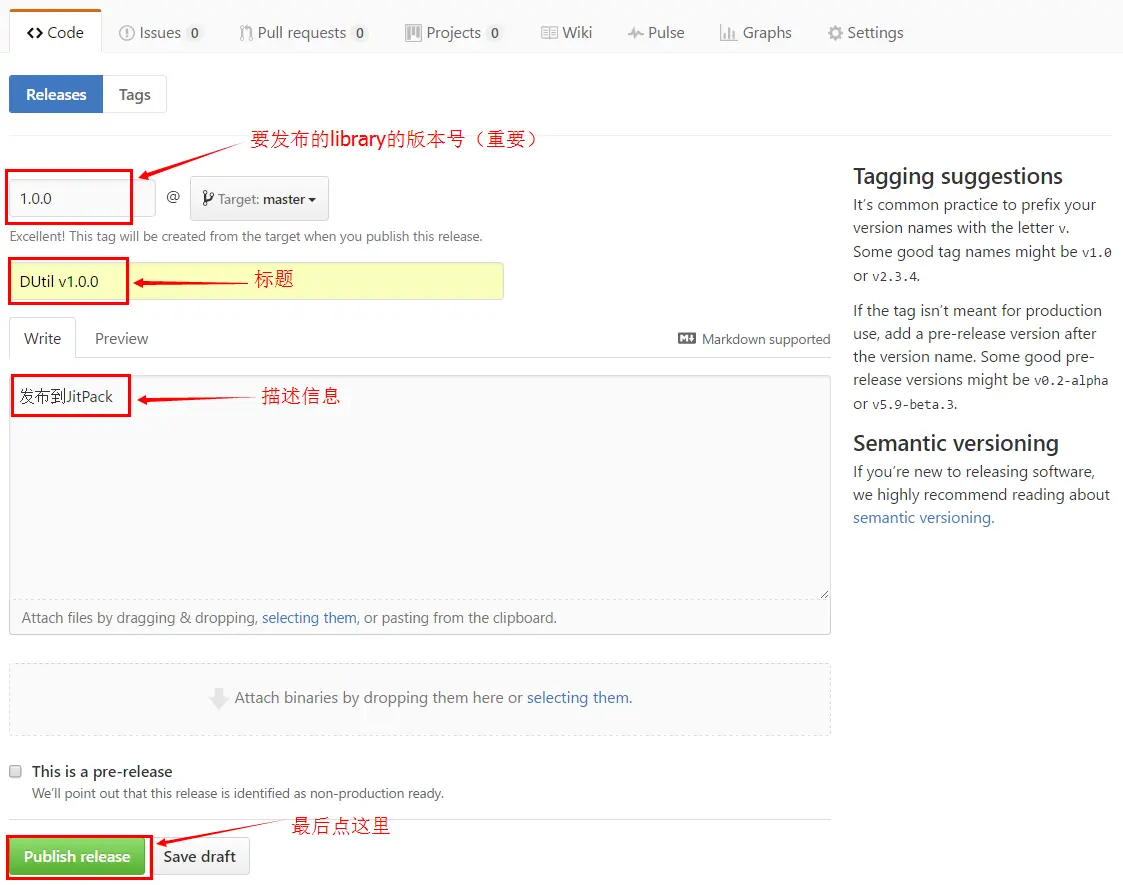Click 'selecting them' link for binaries
This screenshot has height=885, width=1123.
(x=579, y=697)
